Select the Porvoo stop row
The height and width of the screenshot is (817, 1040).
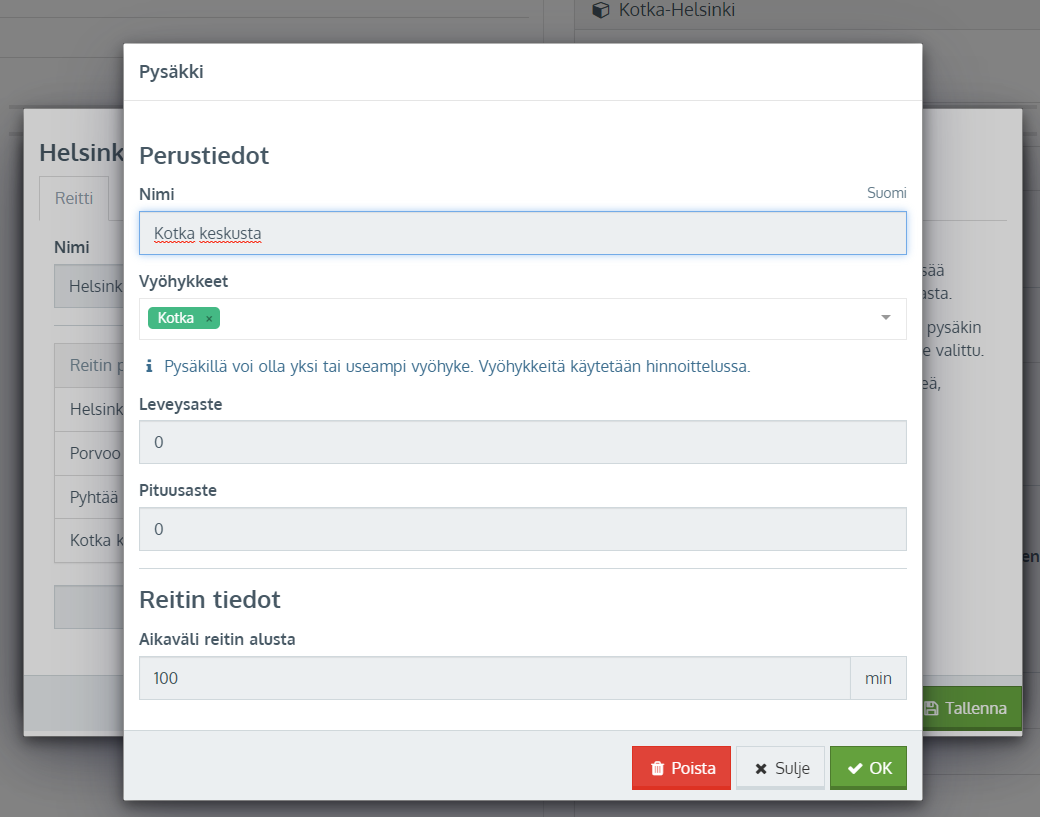[94, 452]
